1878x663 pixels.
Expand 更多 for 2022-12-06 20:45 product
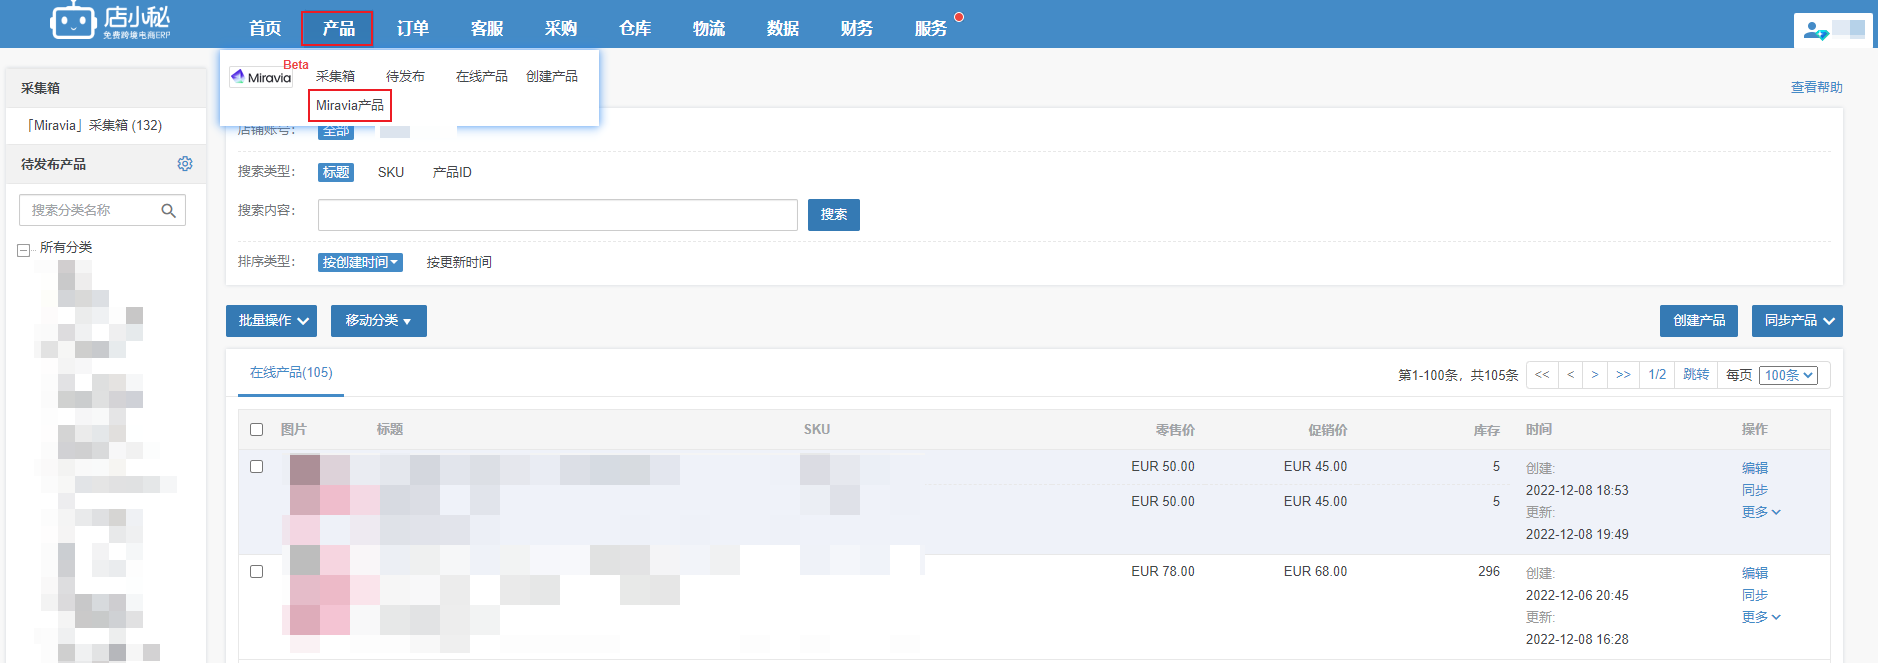[1761, 617]
